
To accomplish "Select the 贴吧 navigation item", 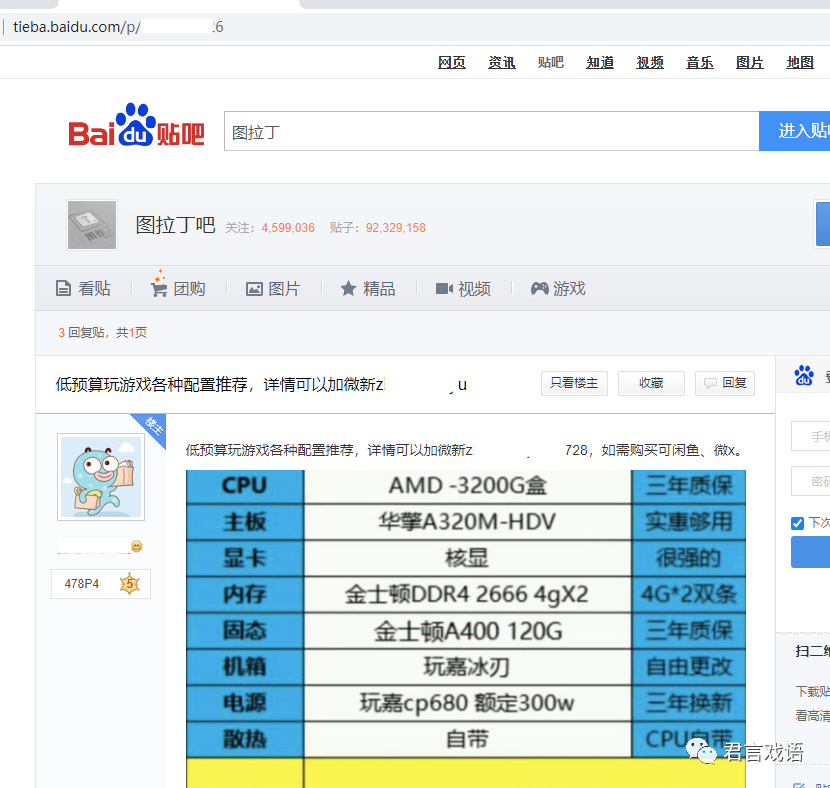I will point(551,62).
